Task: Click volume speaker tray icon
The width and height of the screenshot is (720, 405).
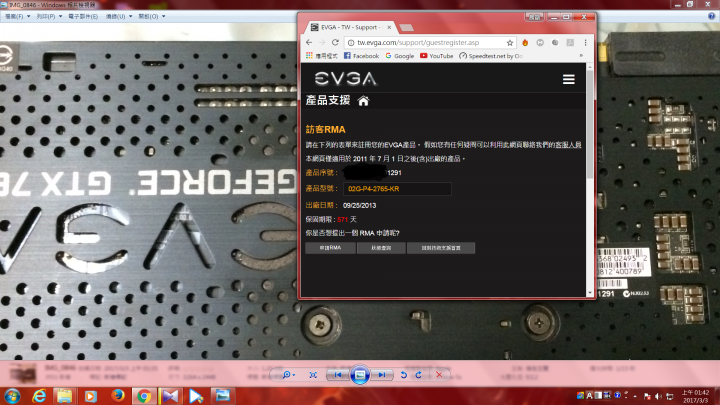Action: coord(658,396)
